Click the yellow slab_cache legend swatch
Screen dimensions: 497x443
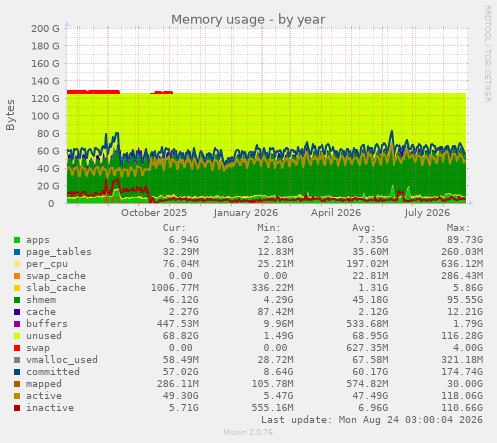17,288
